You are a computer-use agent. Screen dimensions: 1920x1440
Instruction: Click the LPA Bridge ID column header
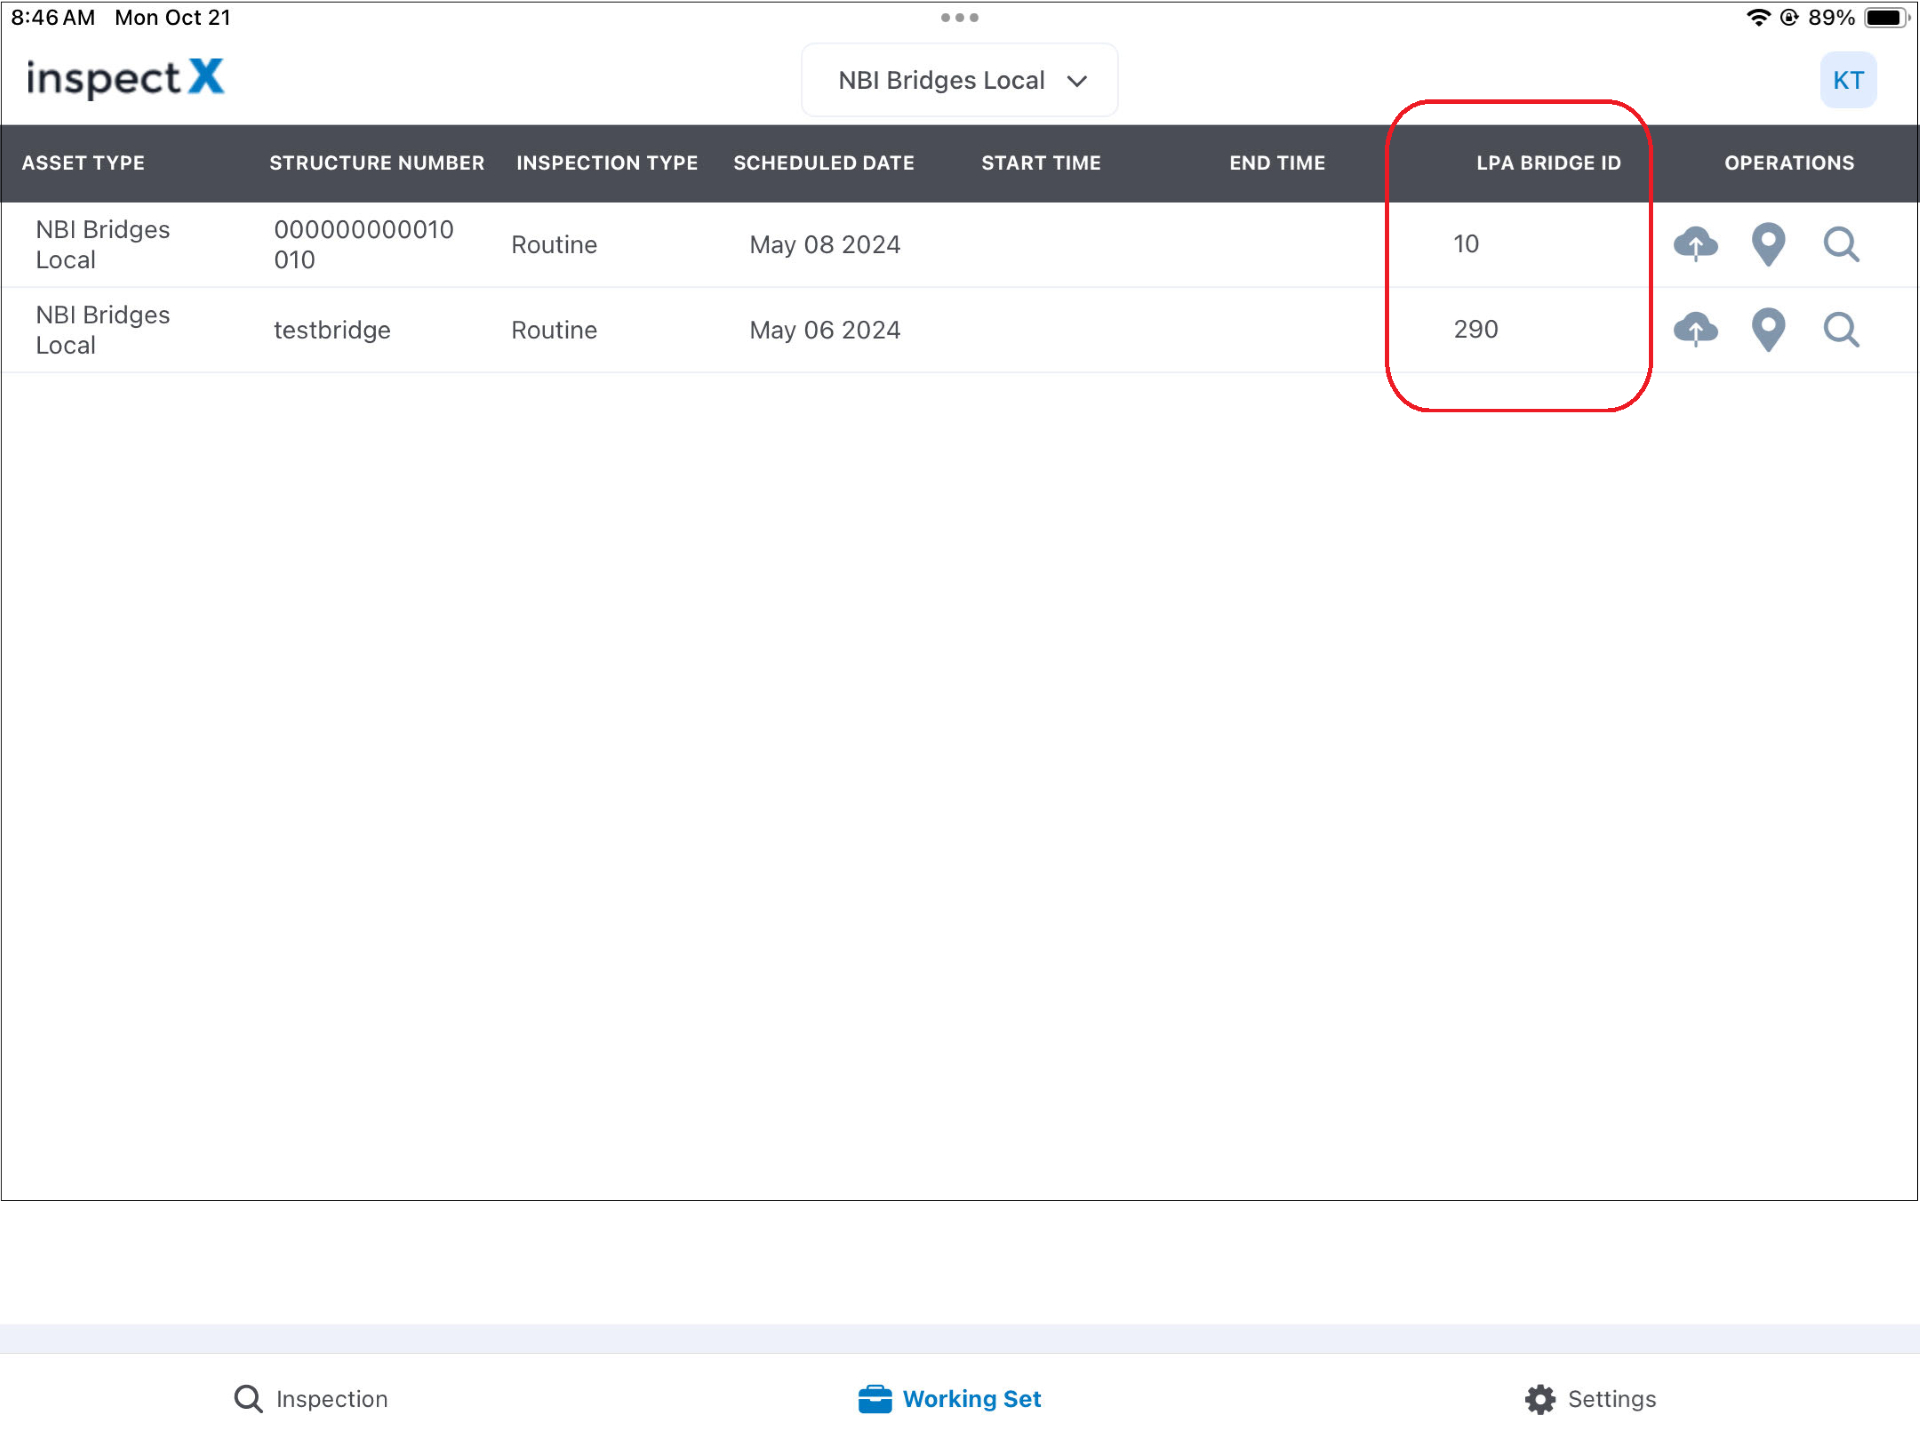click(1548, 163)
